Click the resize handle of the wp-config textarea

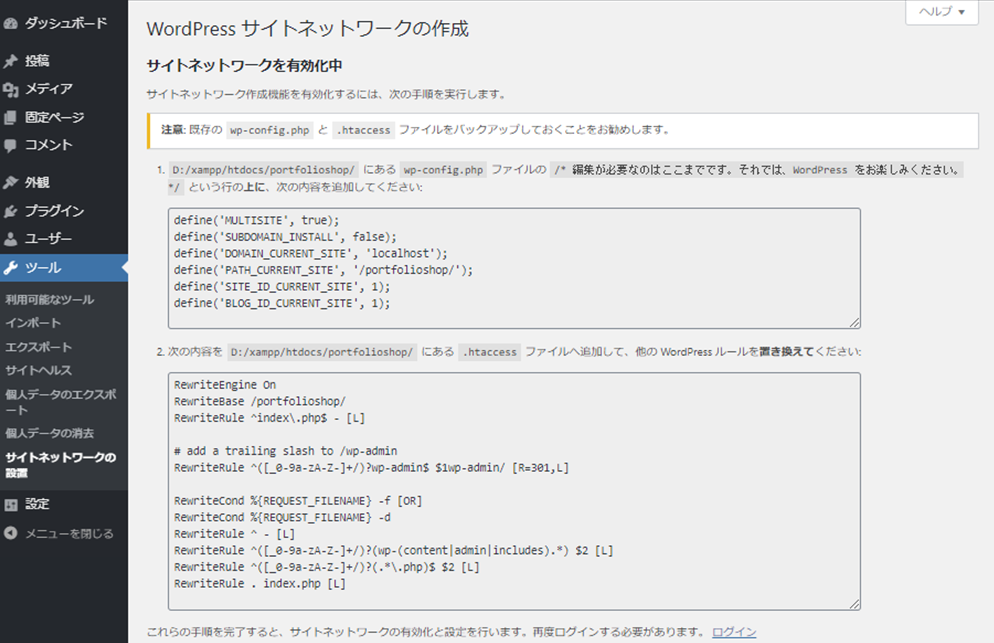click(855, 322)
